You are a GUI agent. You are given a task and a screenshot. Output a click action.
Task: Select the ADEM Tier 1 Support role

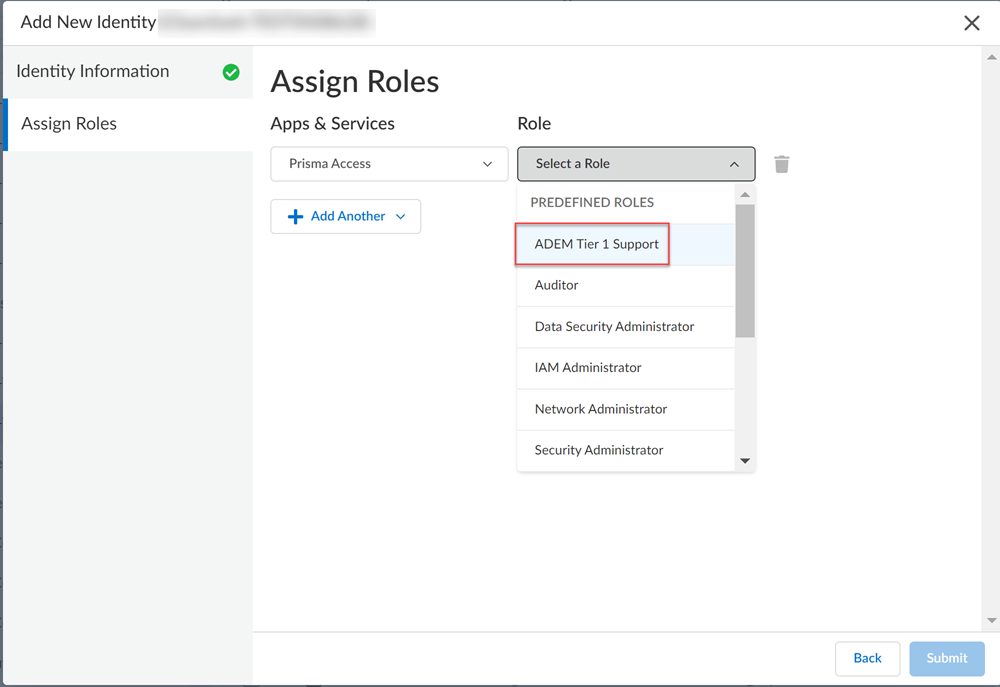(597, 244)
